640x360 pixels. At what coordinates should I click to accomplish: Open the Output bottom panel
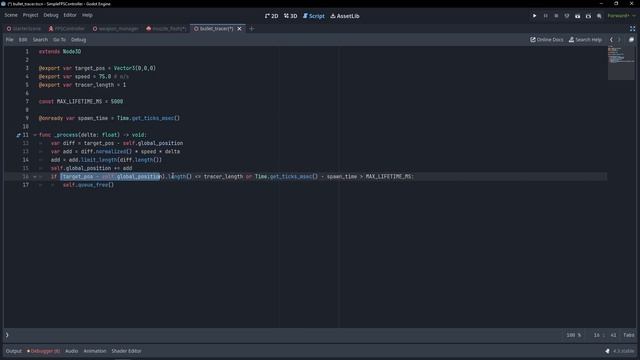13,351
